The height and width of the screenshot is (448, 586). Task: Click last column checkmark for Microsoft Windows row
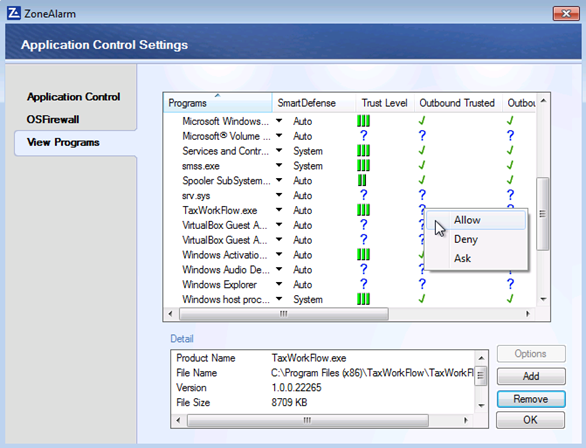point(510,121)
